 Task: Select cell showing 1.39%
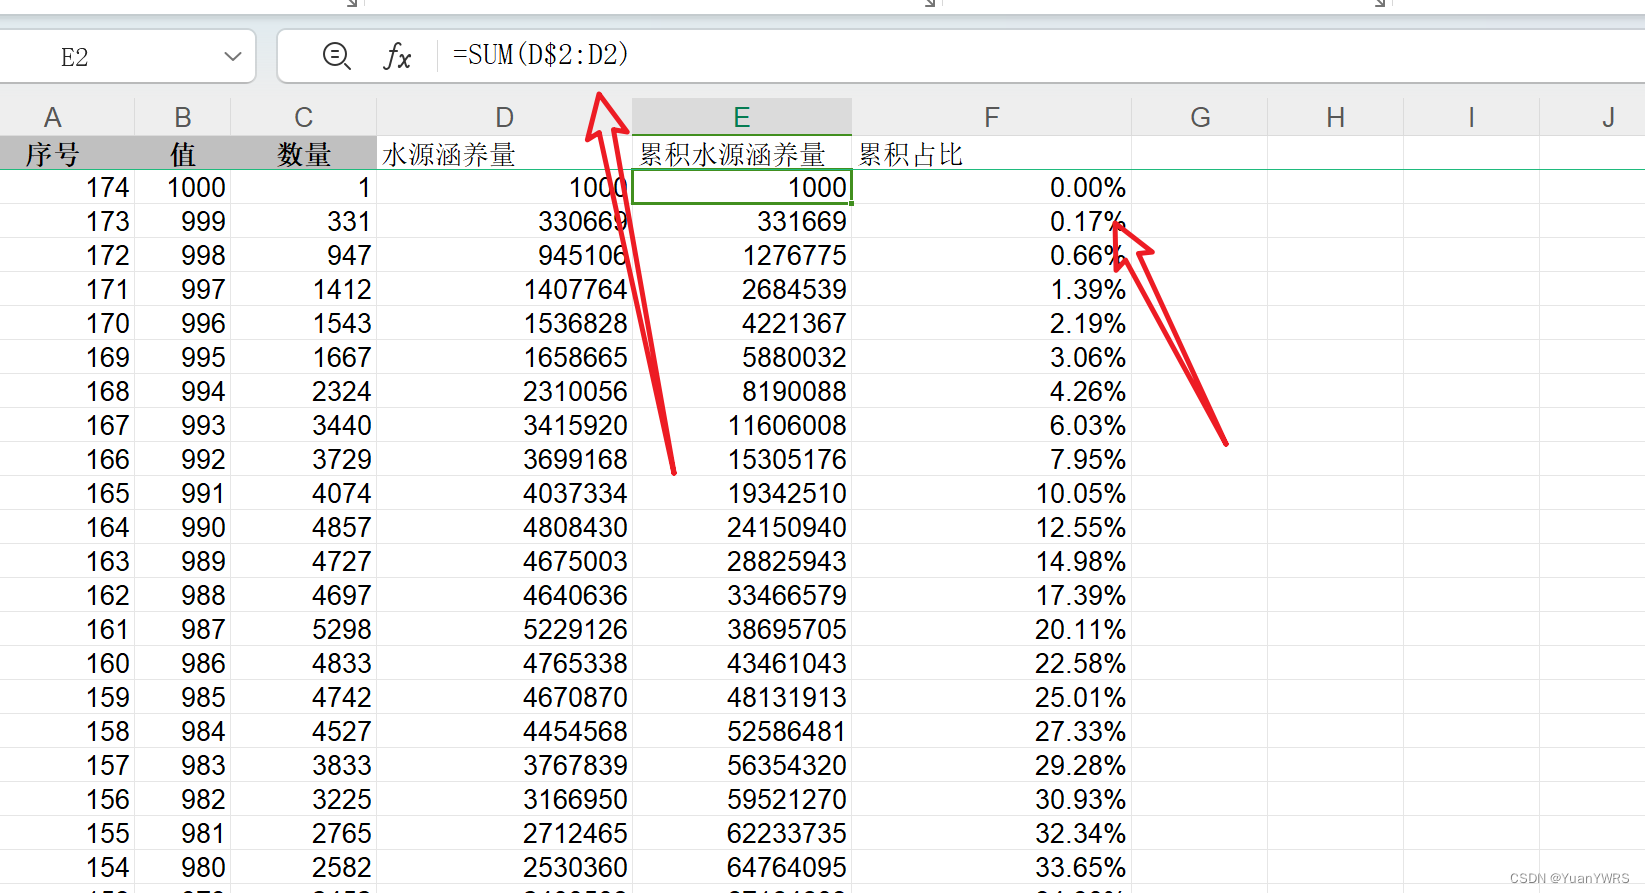point(992,289)
